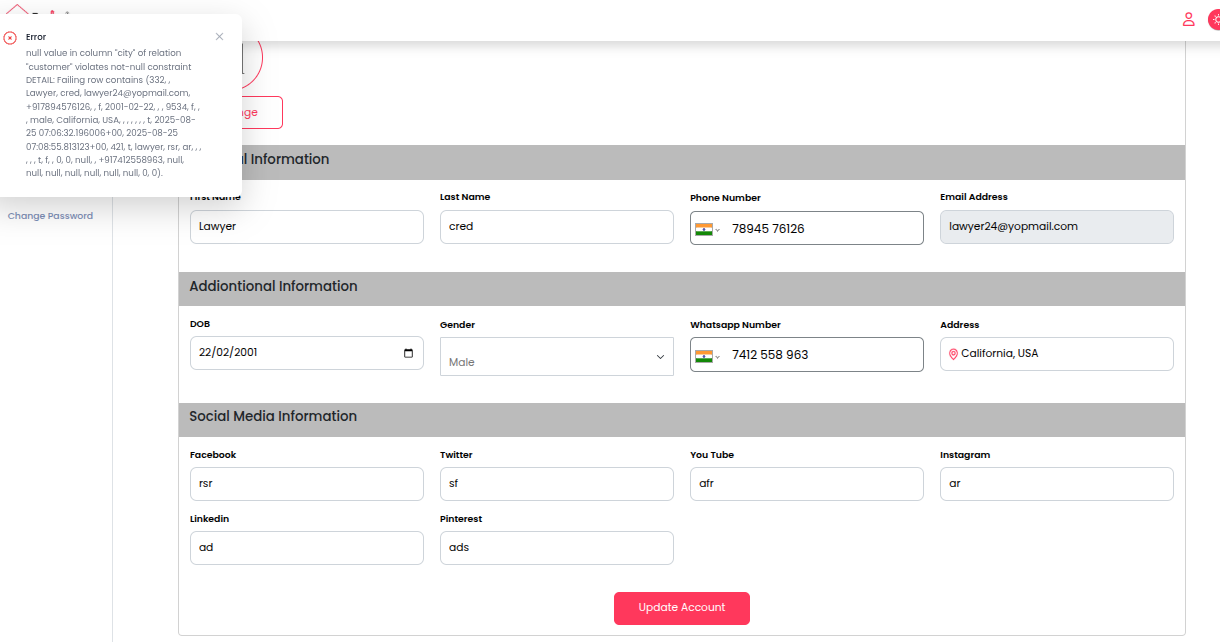
Task: Open Phone Number country code arrow
Action: click(x=718, y=230)
